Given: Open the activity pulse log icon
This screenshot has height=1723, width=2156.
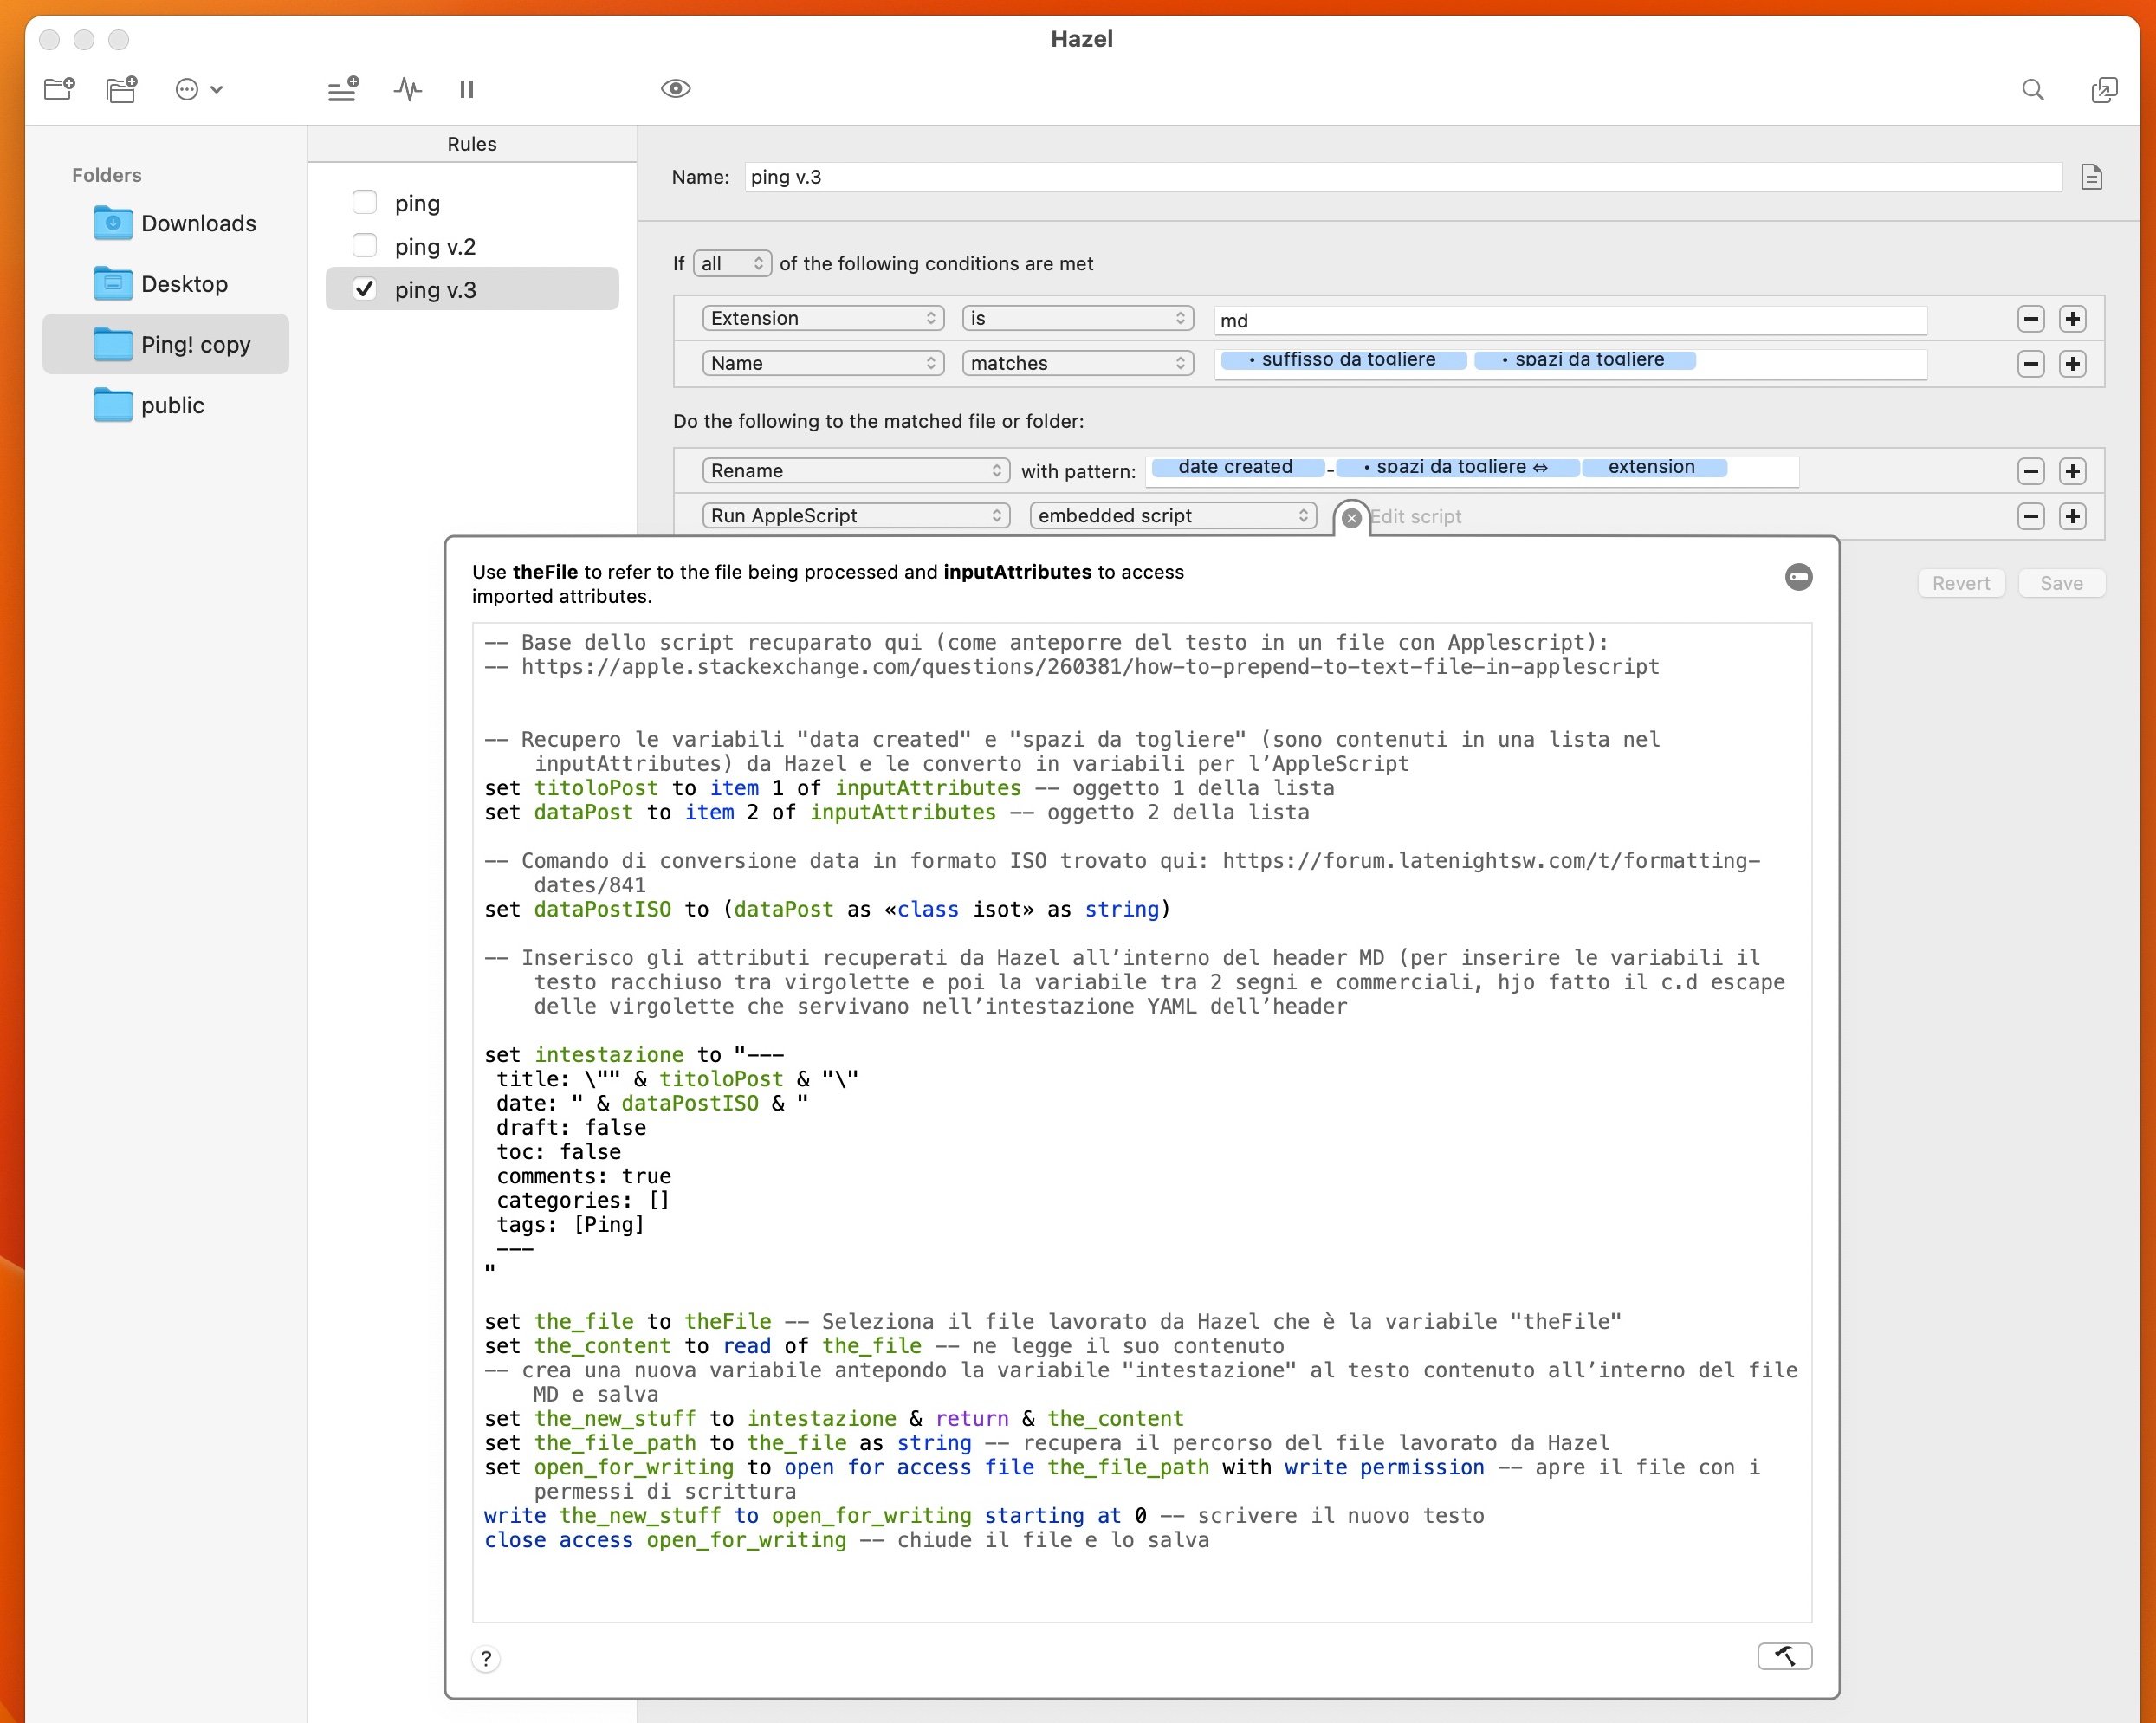Looking at the screenshot, I should 408,89.
